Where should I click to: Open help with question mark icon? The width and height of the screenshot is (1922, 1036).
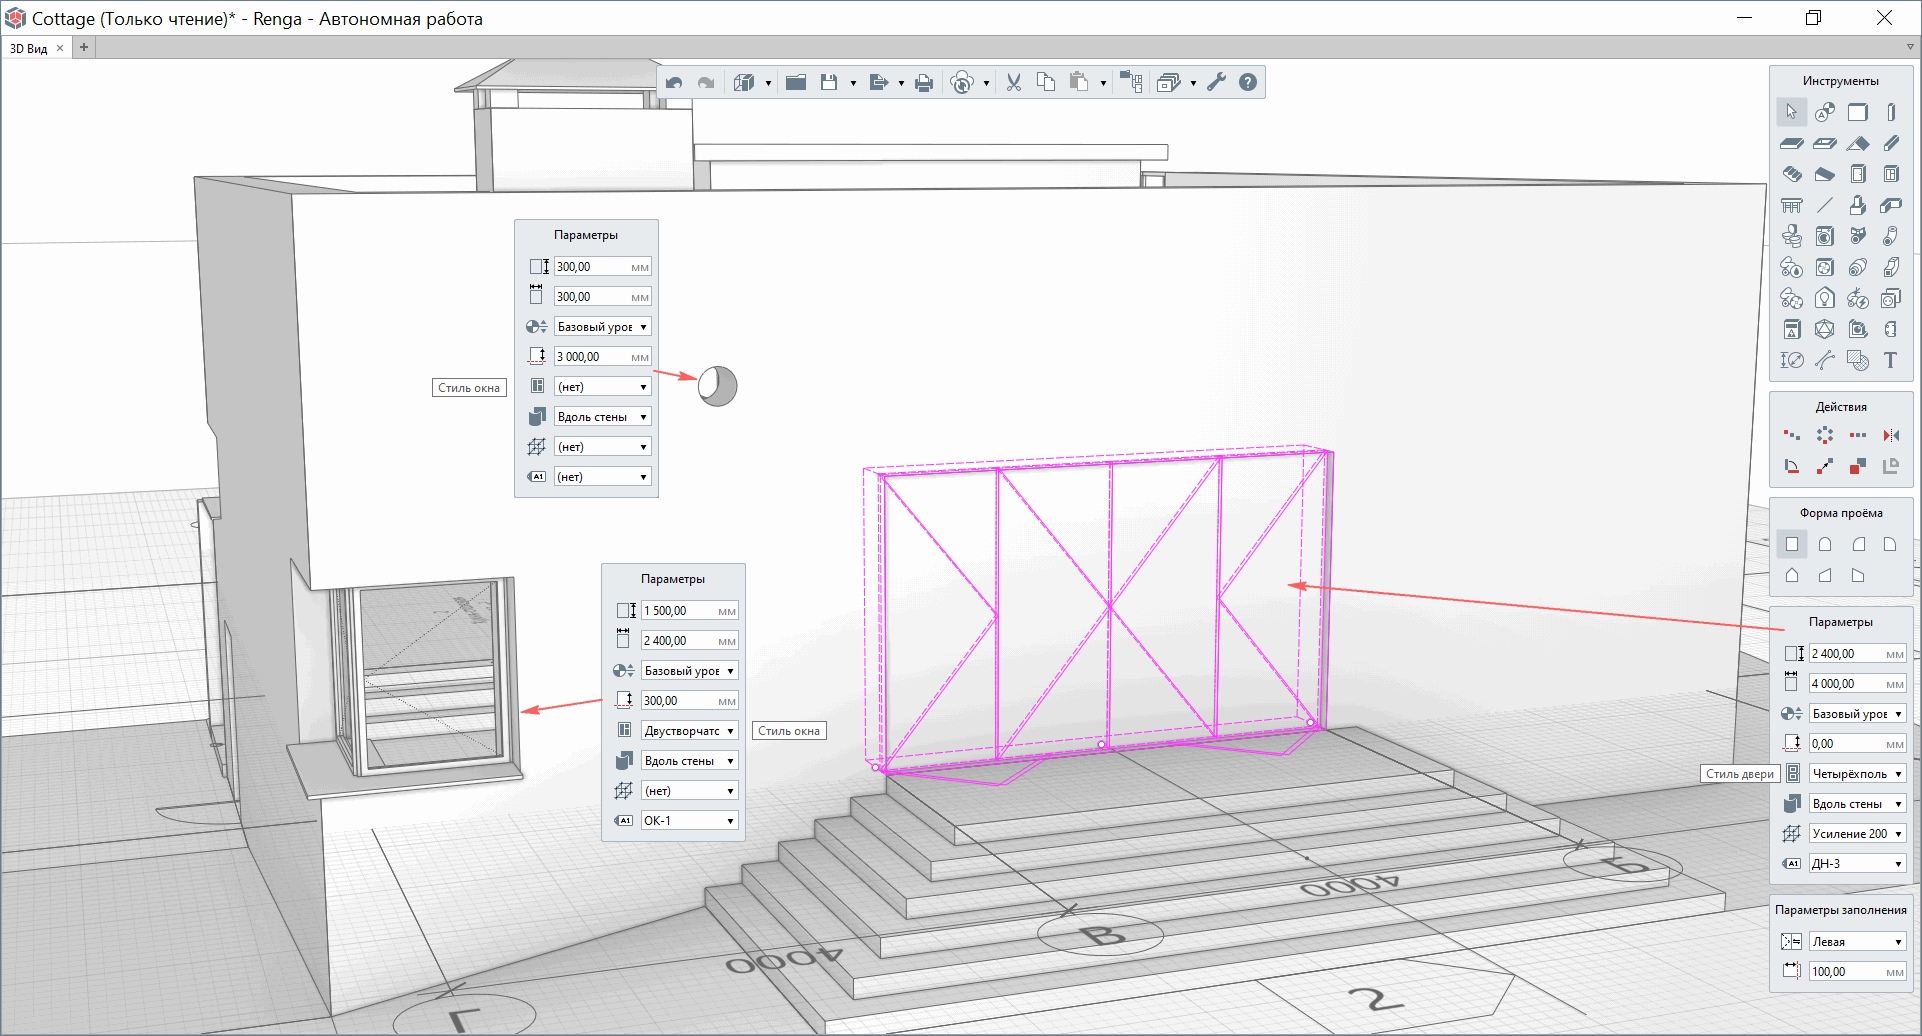coord(1248,83)
